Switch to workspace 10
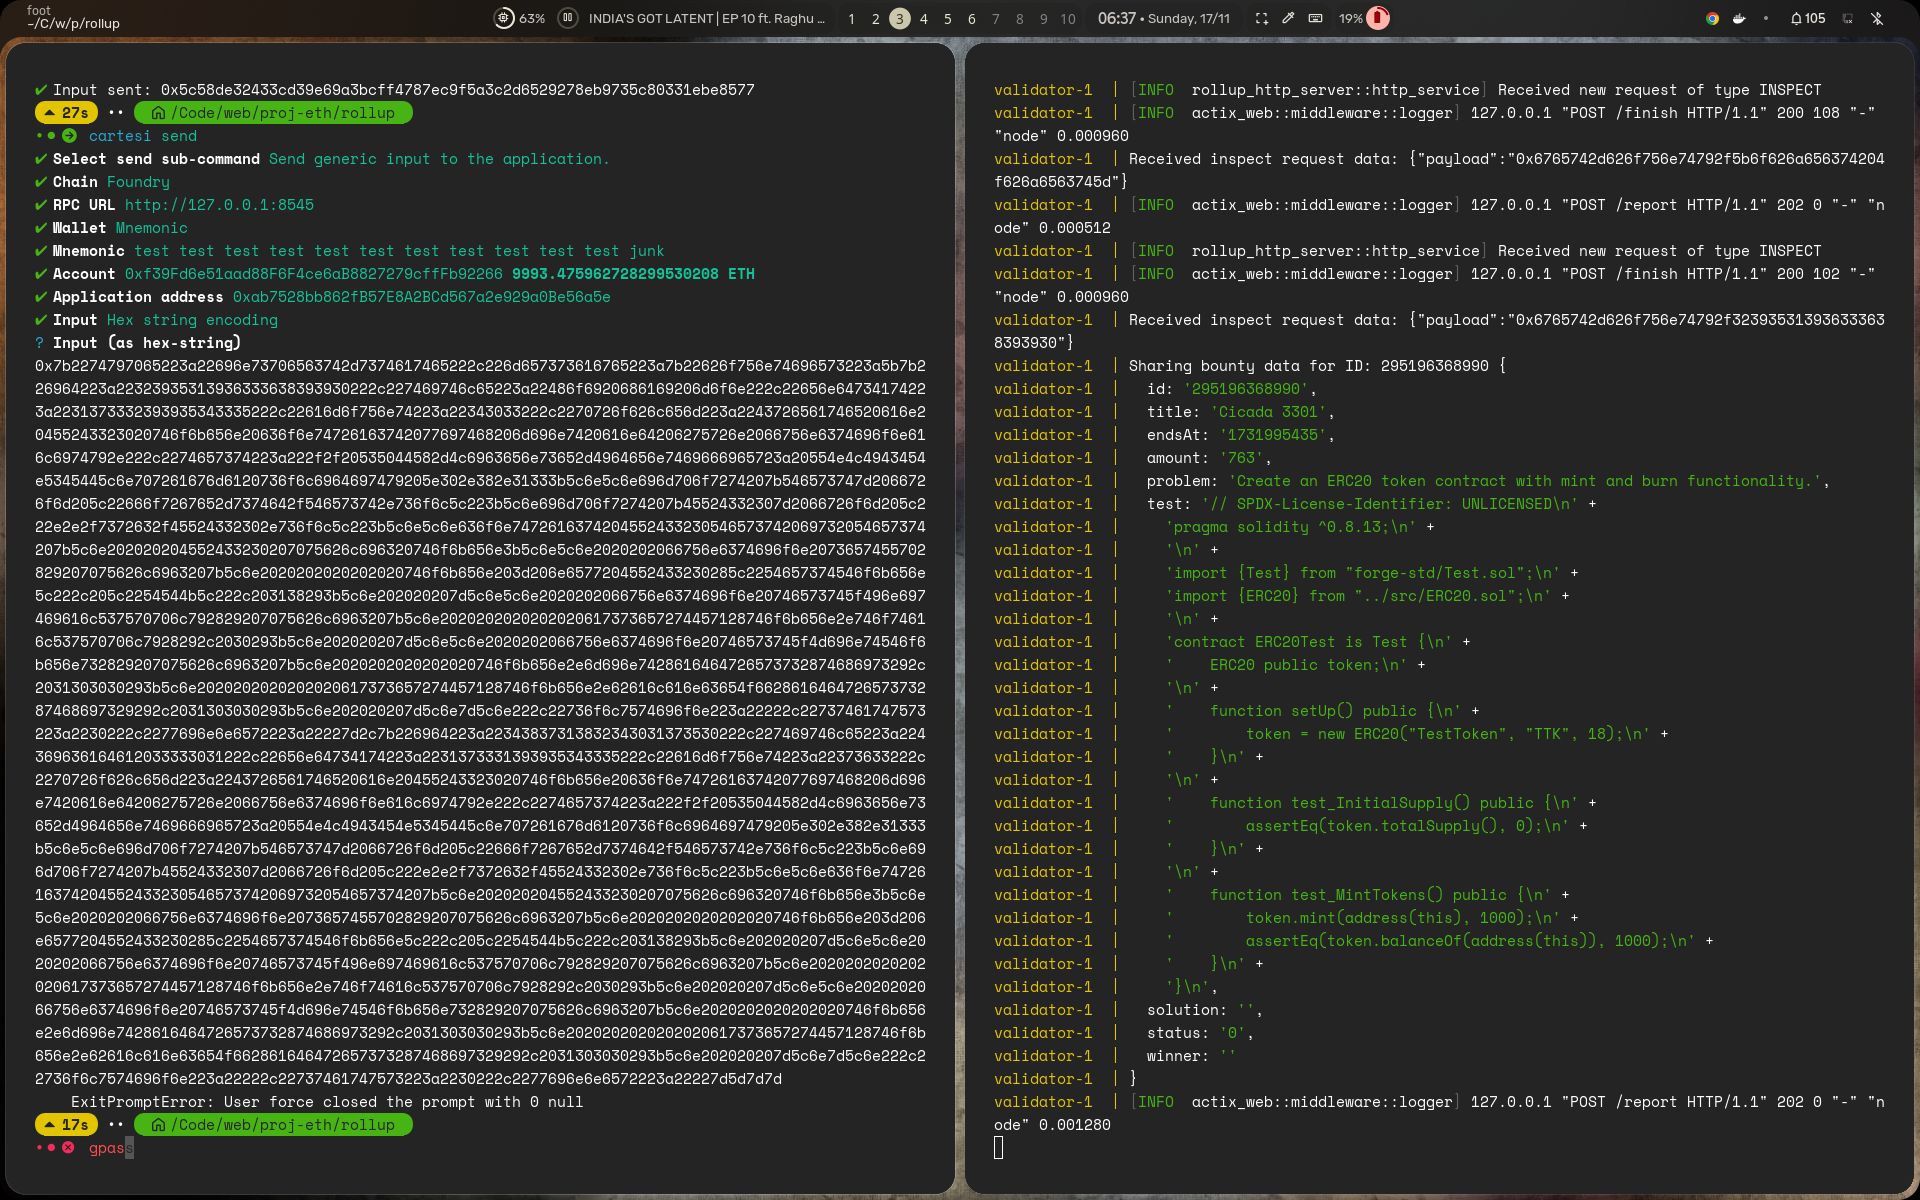The image size is (1920, 1200). click(1068, 18)
